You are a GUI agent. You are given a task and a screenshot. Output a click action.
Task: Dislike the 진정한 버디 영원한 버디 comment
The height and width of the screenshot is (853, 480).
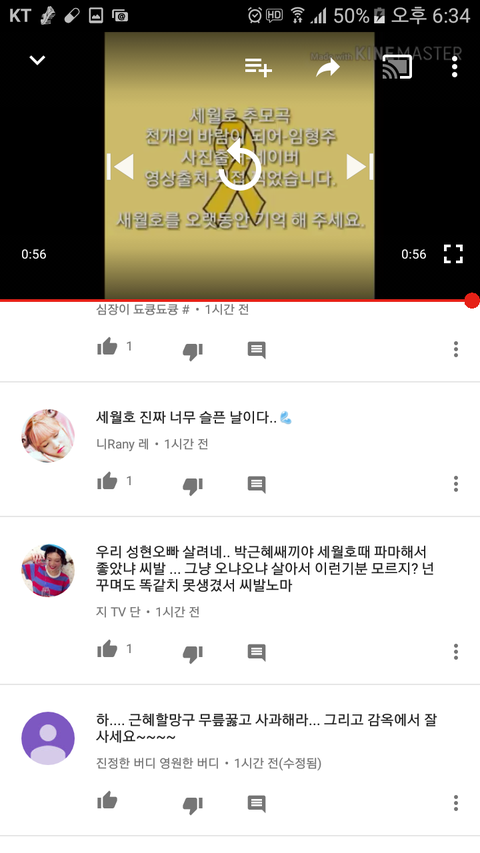pyautogui.click(x=193, y=805)
